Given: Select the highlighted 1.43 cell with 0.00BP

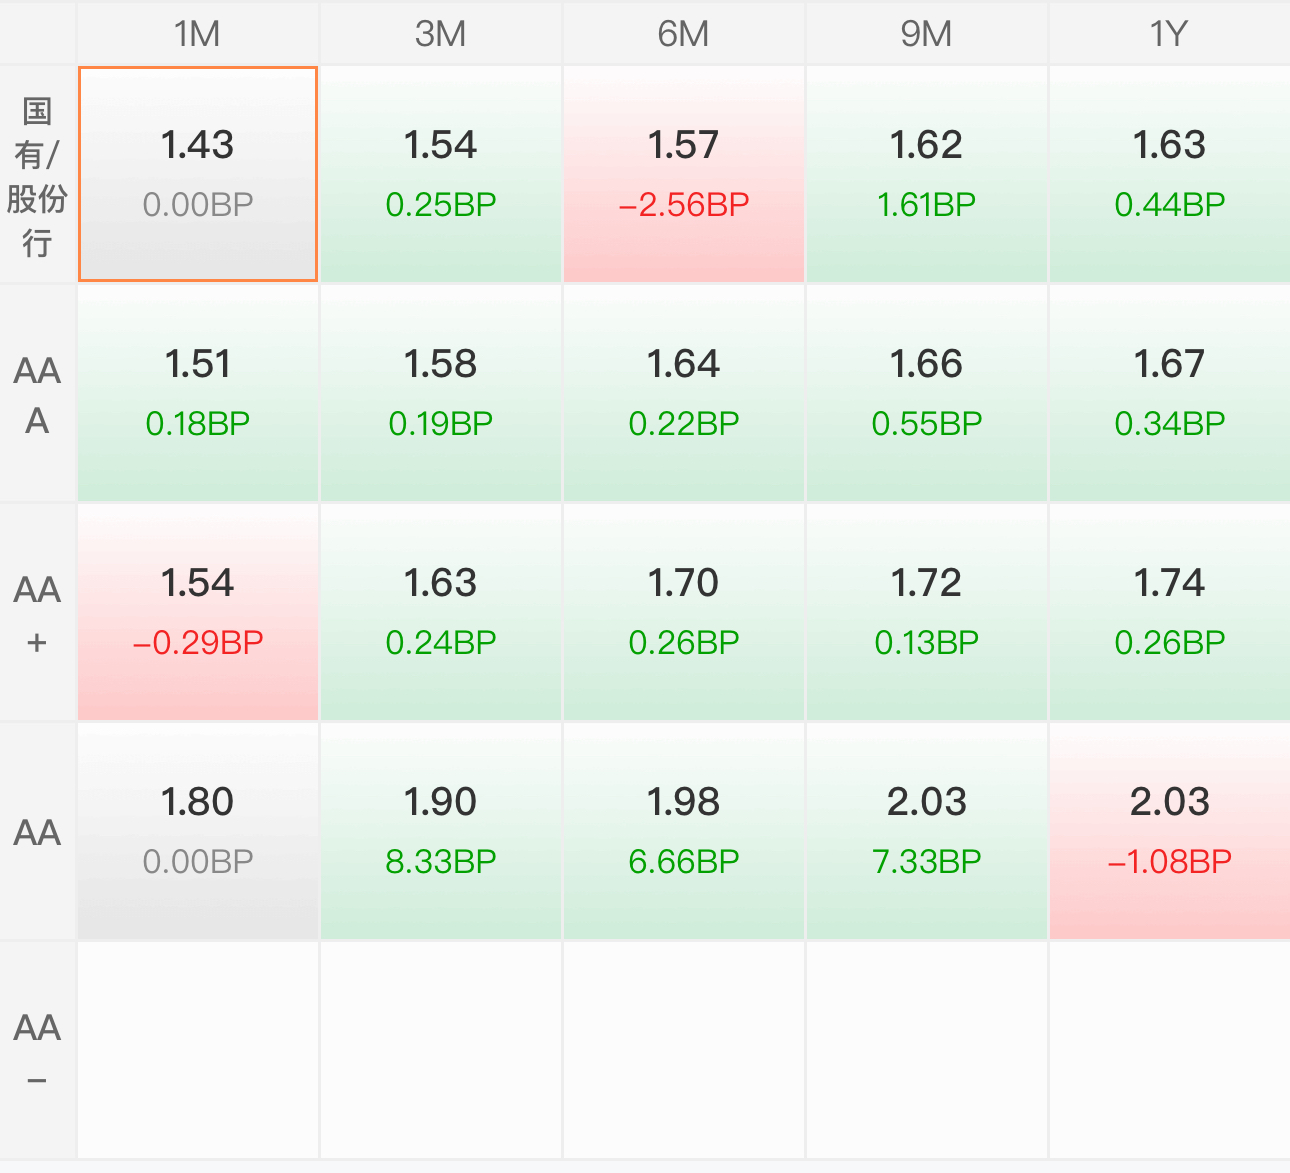Looking at the screenshot, I should 198,174.
